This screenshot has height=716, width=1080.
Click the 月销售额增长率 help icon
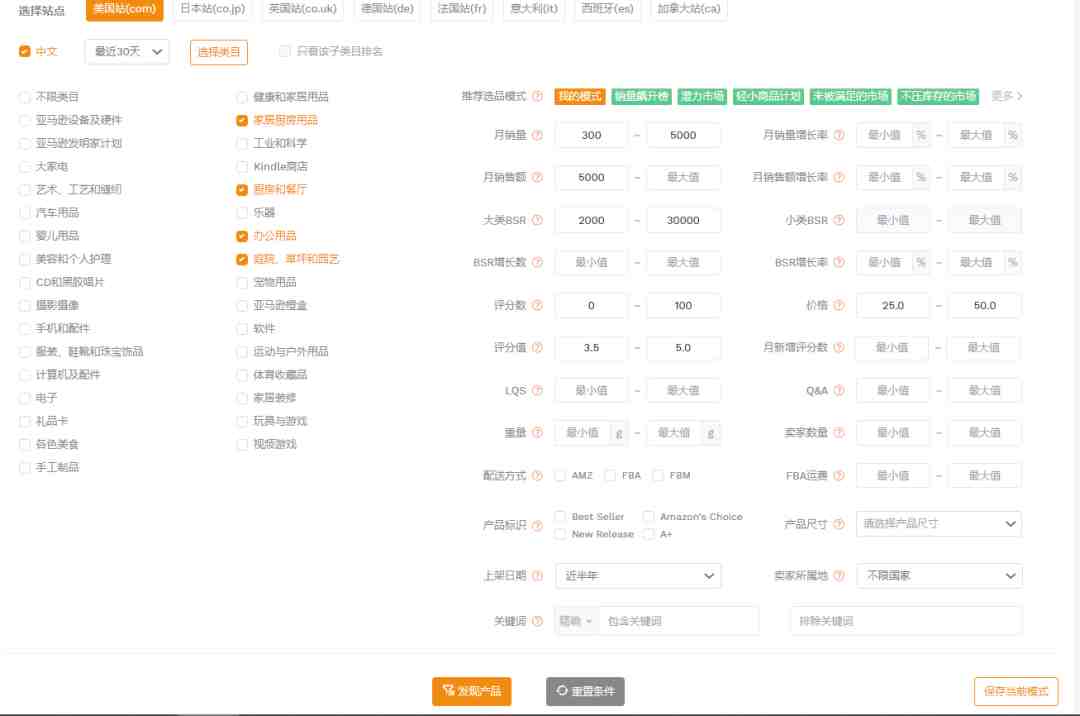839,178
